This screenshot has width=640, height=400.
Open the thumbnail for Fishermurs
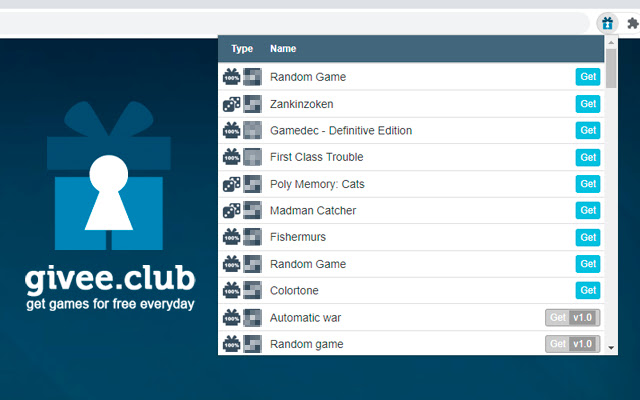coord(252,237)
